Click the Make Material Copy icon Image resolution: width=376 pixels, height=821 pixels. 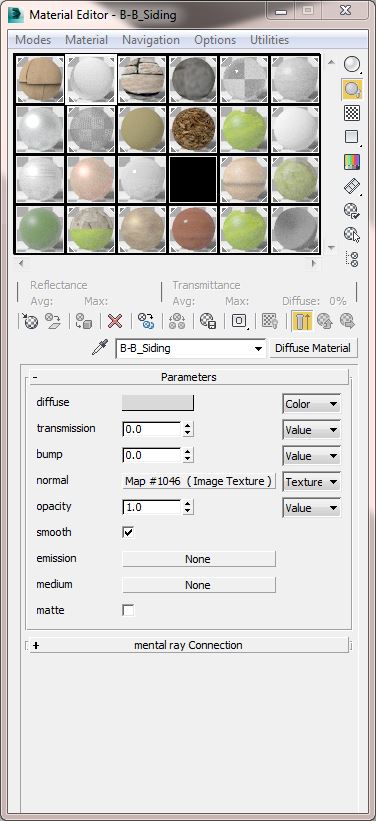pyautogui.click(x=146, y=321)
